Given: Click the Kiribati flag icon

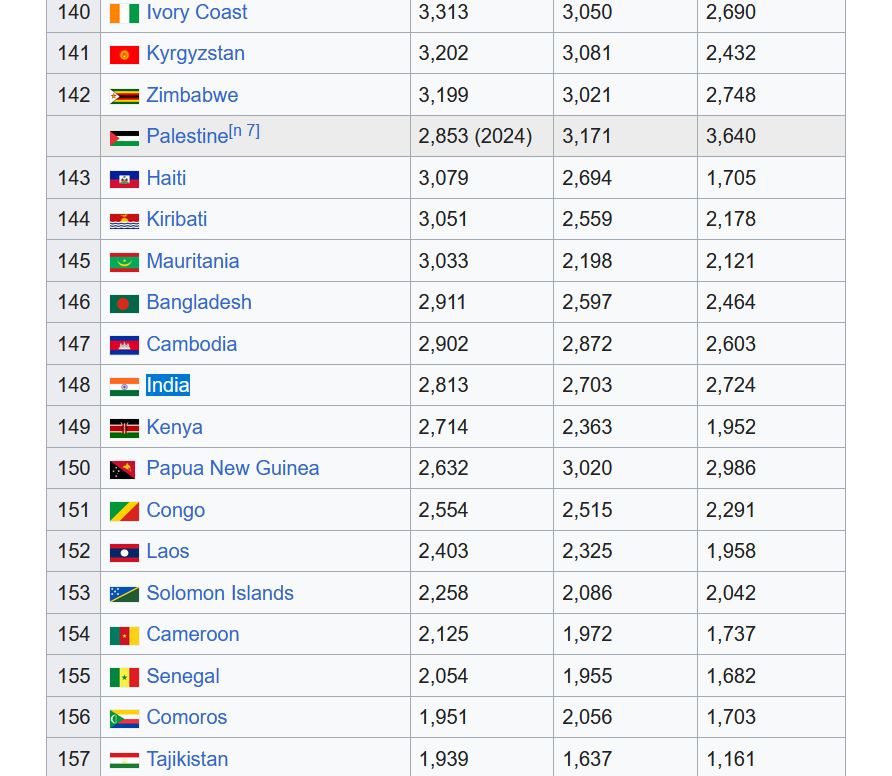Looking at the screenshot, I should click(x=124, y=221).
